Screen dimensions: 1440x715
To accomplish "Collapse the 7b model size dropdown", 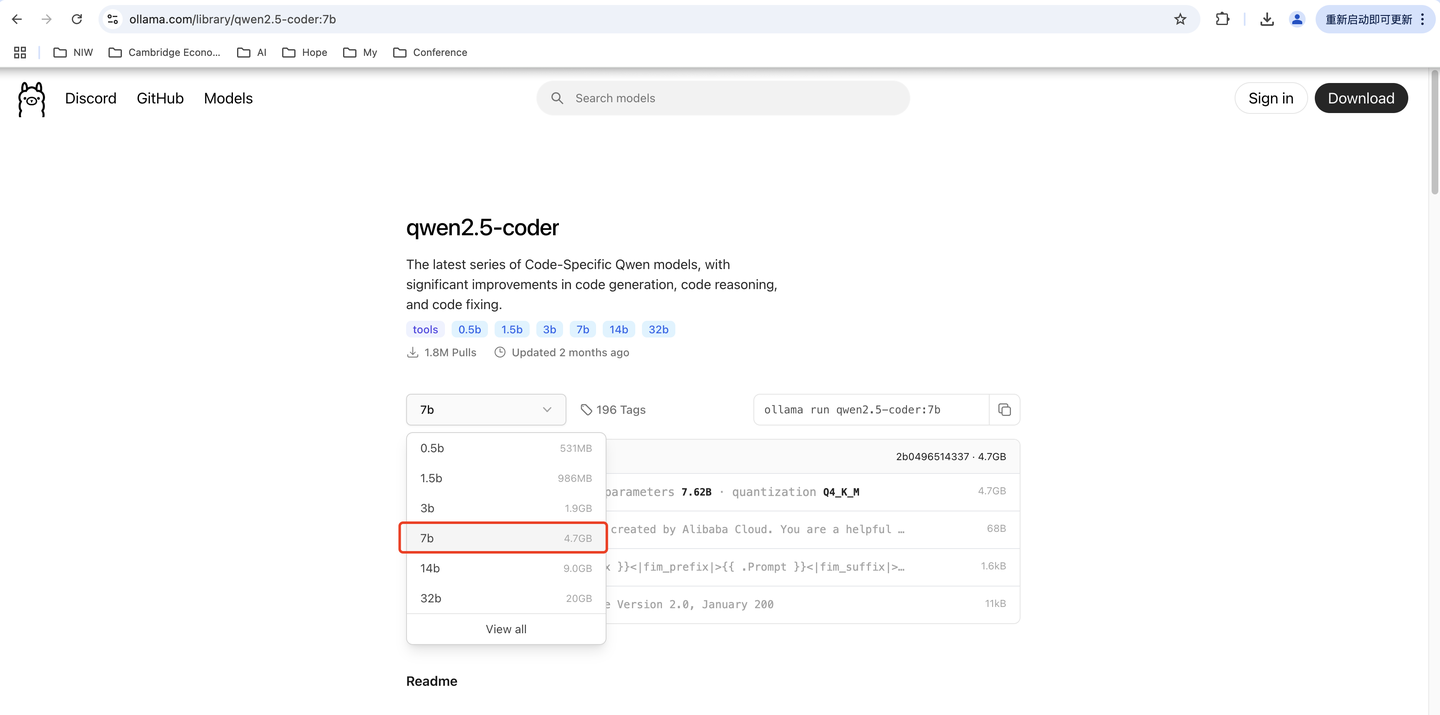I will (486, 410).
